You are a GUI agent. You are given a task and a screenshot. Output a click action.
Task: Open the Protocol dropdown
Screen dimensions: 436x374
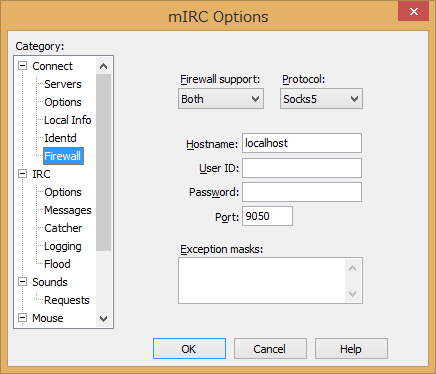click(x=321, y=99)
